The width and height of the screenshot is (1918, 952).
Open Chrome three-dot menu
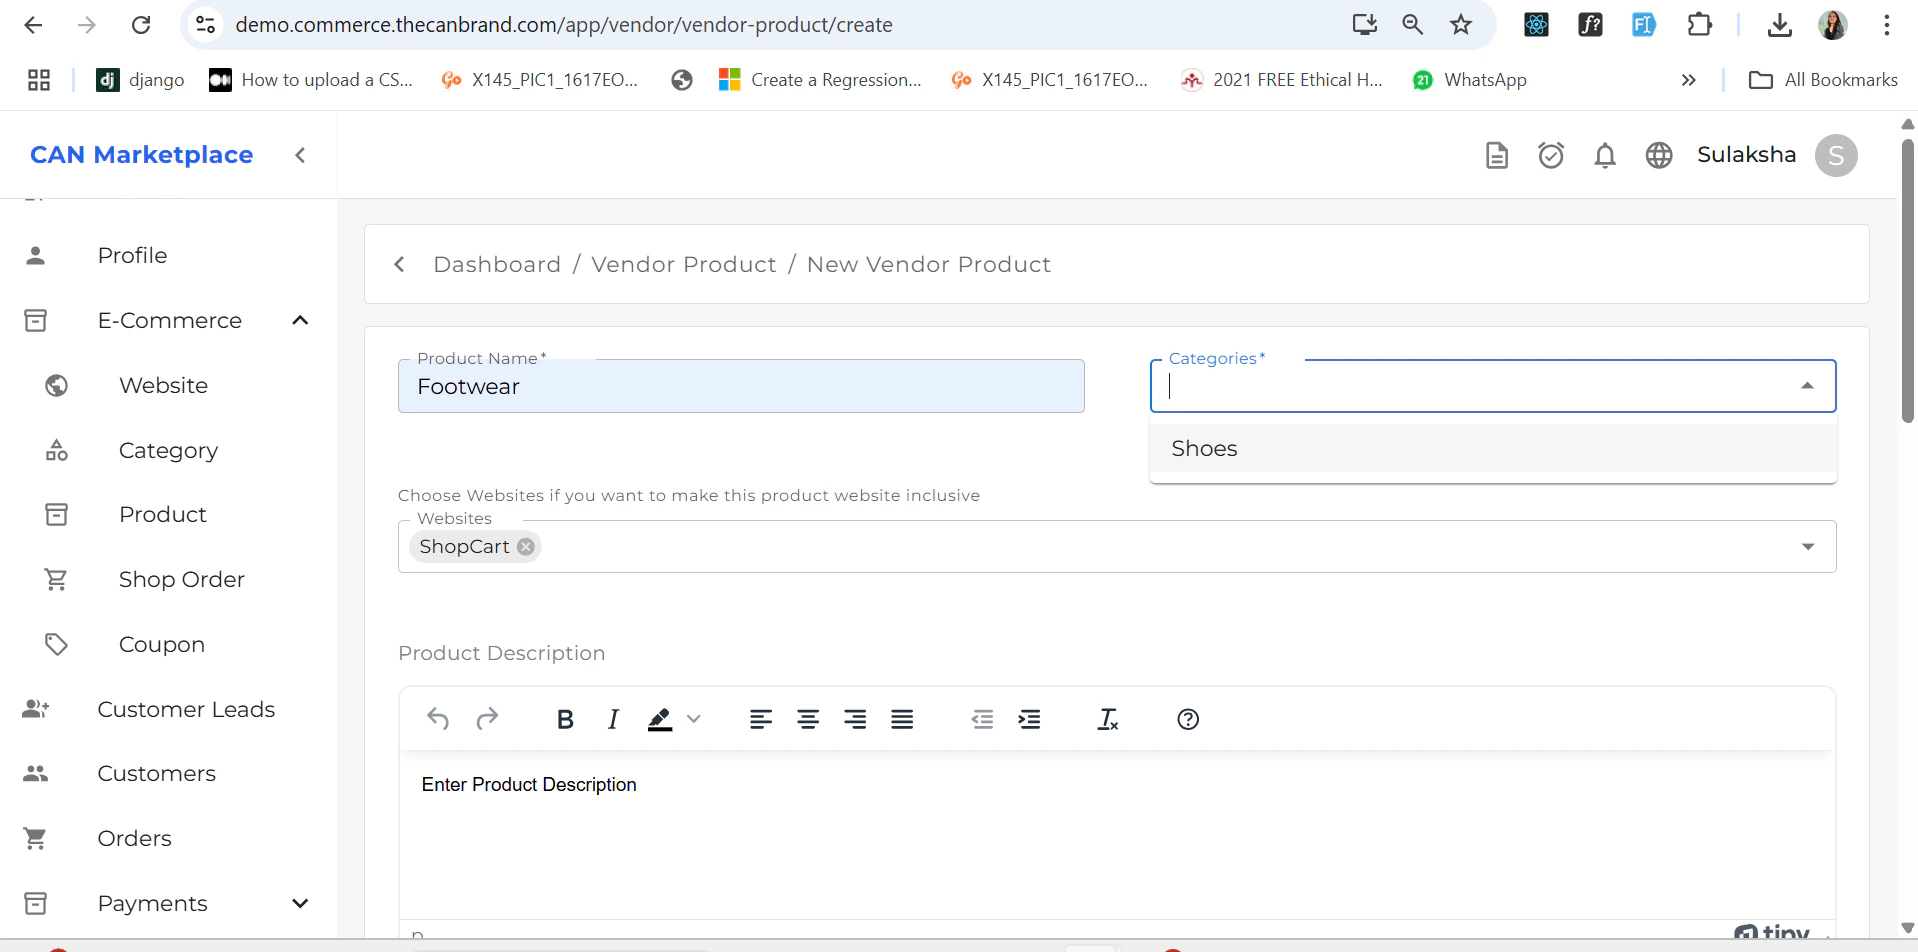click(x=1886, y=25)
